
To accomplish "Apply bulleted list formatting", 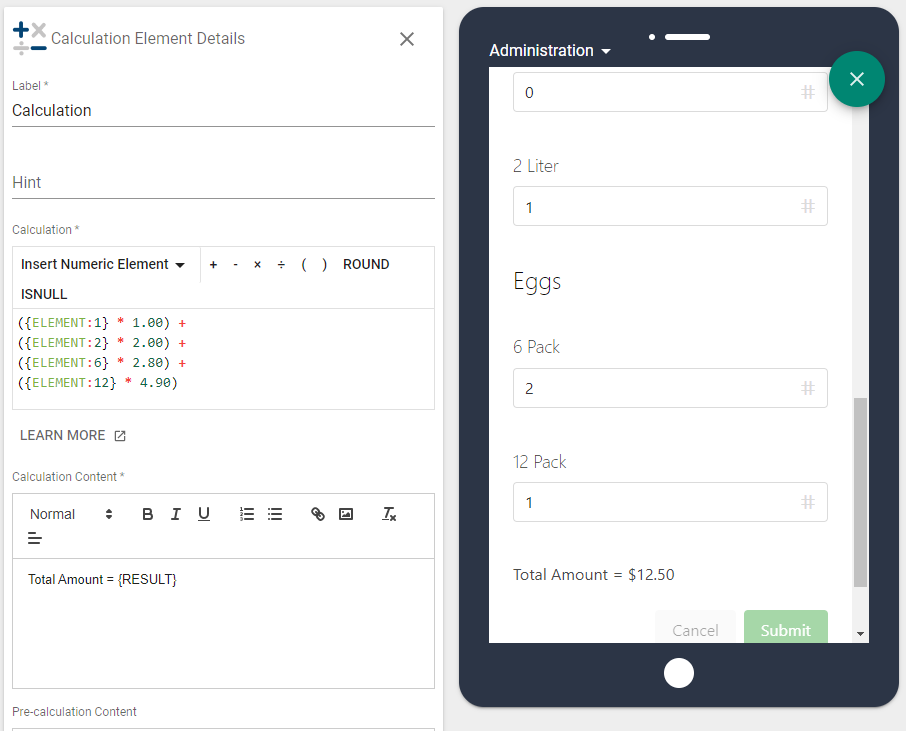I will coord(275,514).
